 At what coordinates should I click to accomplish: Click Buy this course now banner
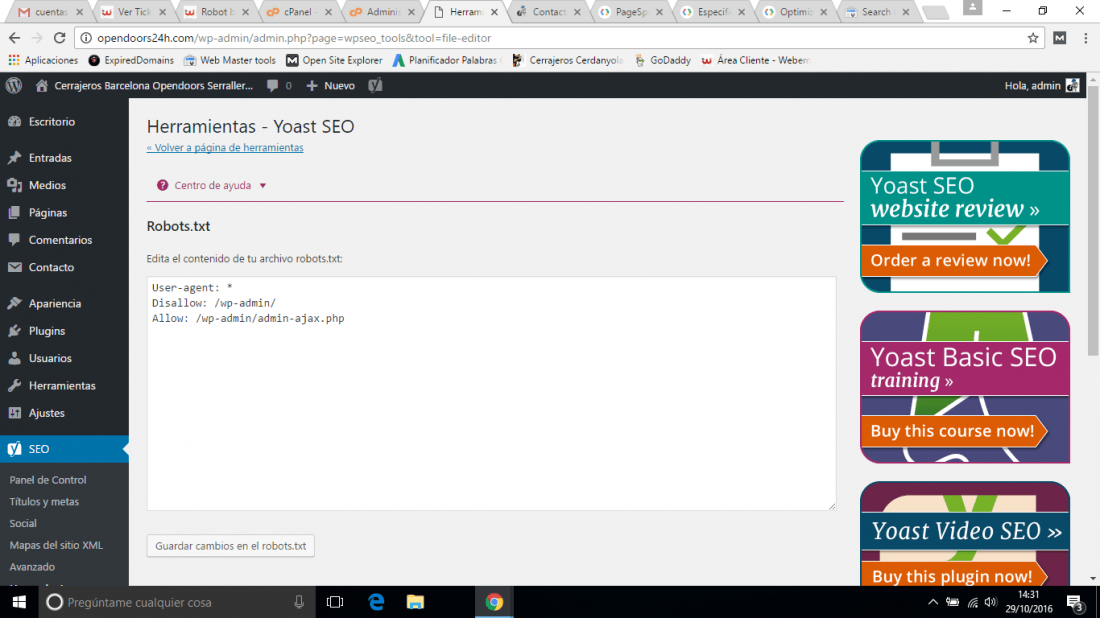tap(953, 431)
